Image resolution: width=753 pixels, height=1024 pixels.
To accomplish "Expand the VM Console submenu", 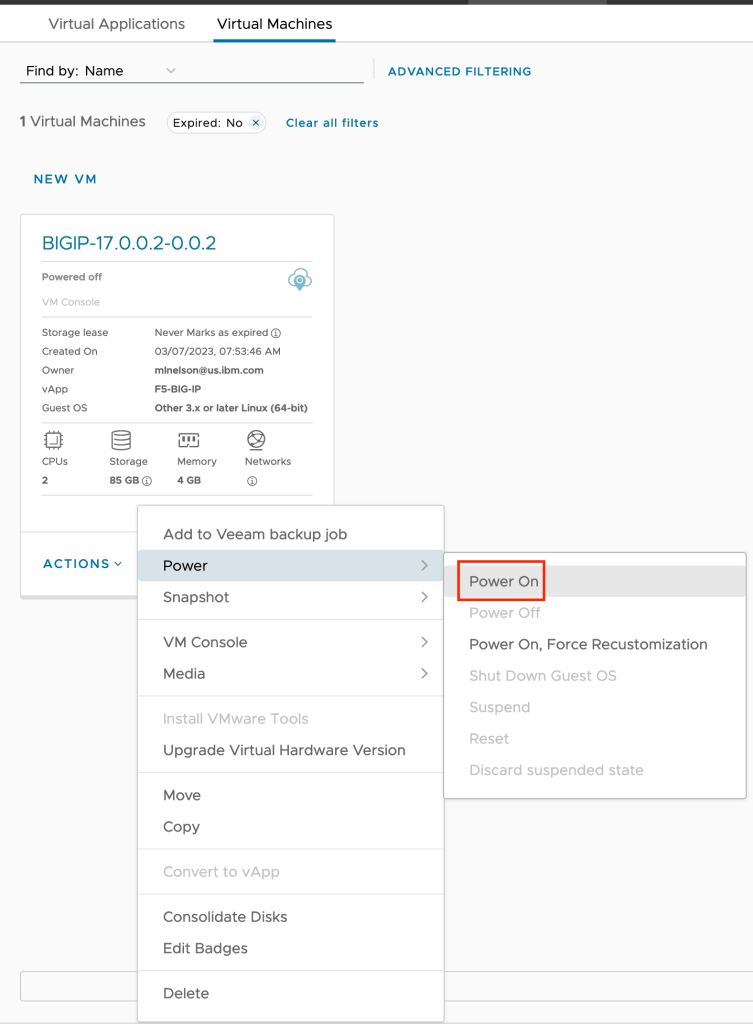I will [290, 642].
